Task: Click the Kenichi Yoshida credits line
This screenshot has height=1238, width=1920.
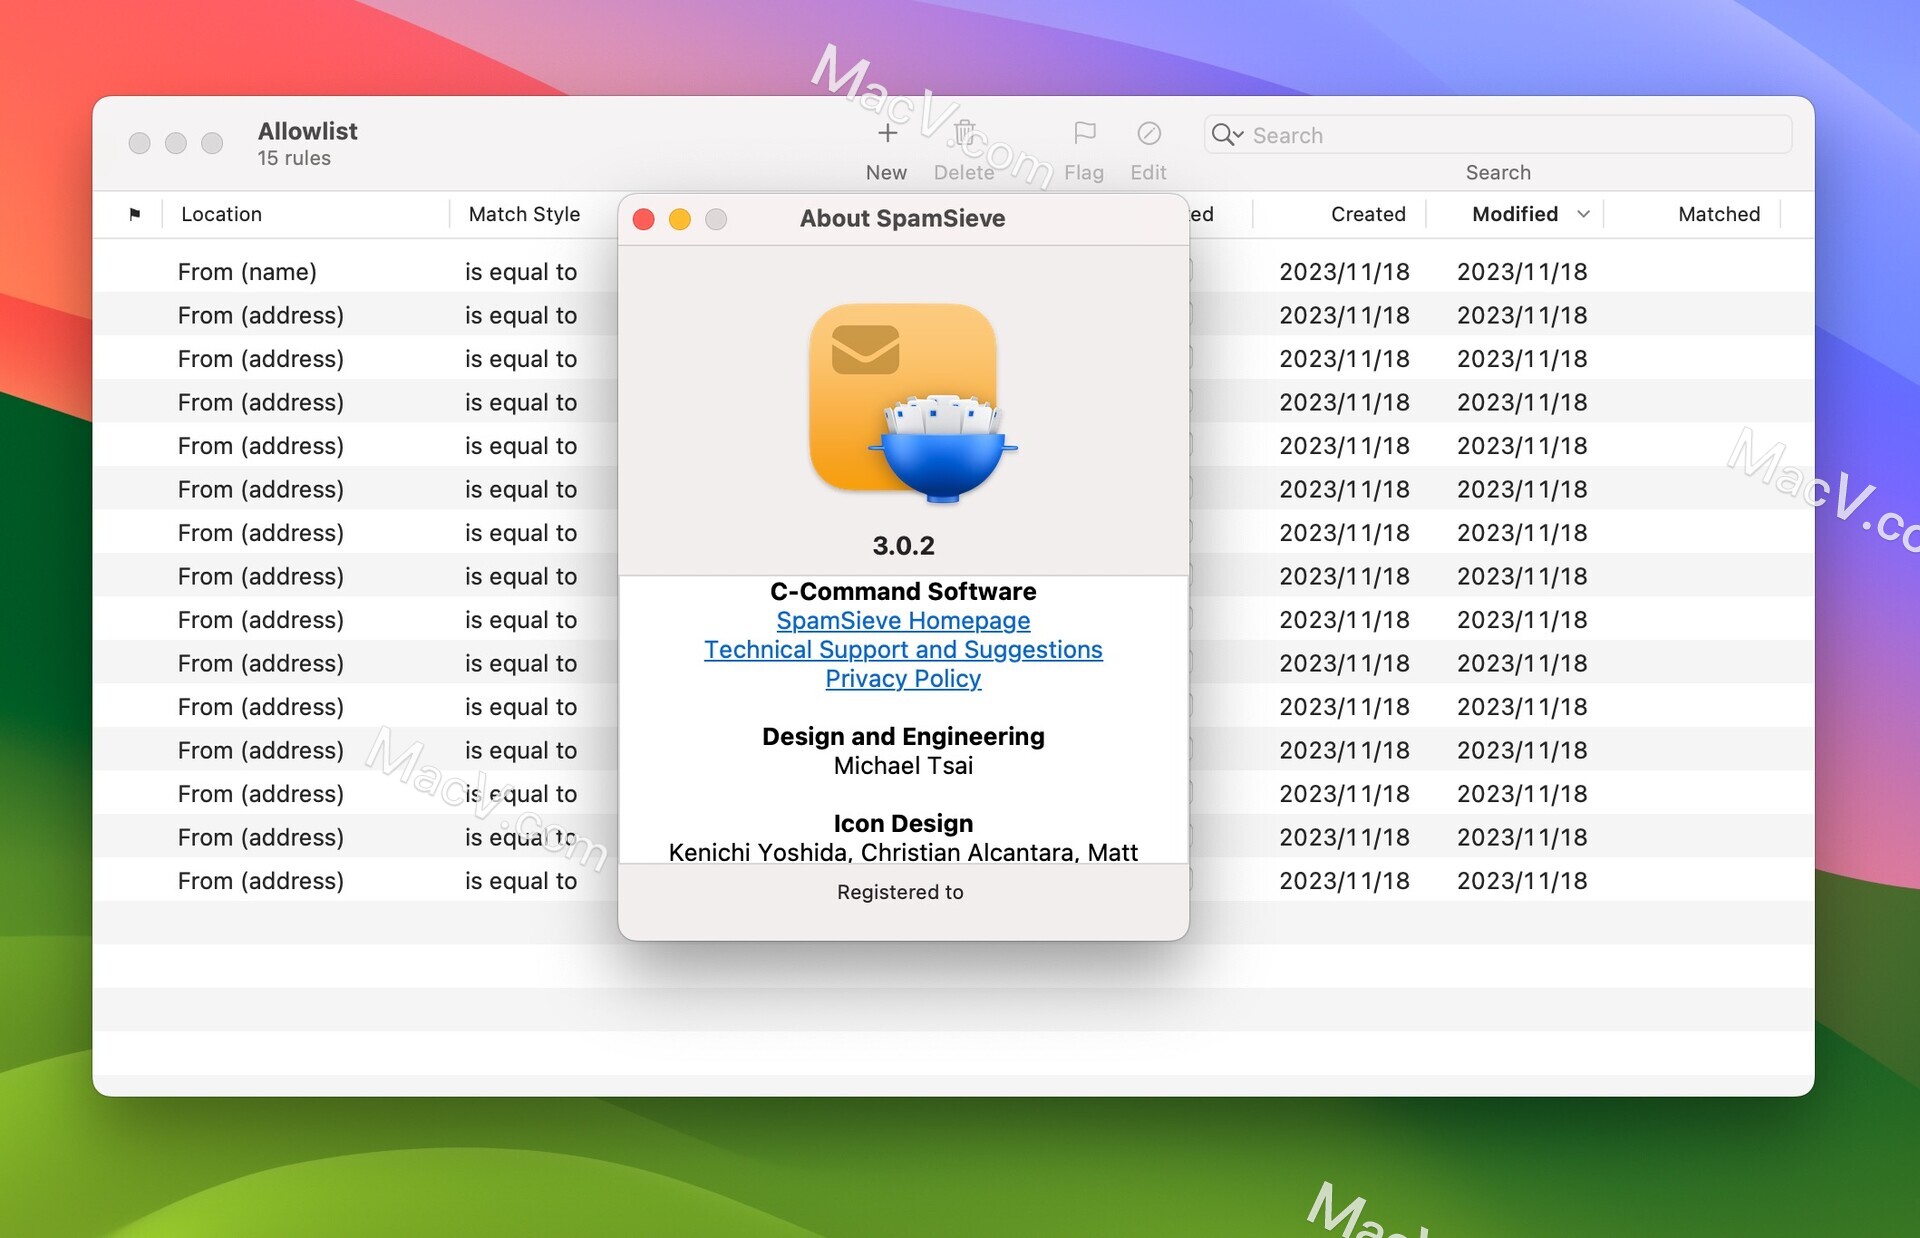Action: (903, 852)
